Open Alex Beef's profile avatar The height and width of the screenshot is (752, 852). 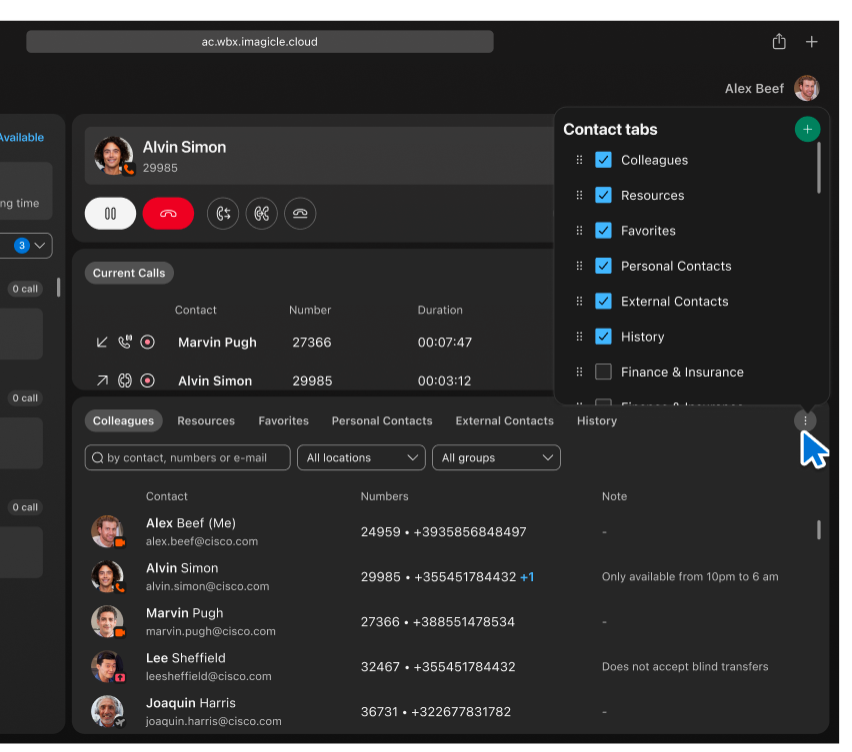[806, 88]
